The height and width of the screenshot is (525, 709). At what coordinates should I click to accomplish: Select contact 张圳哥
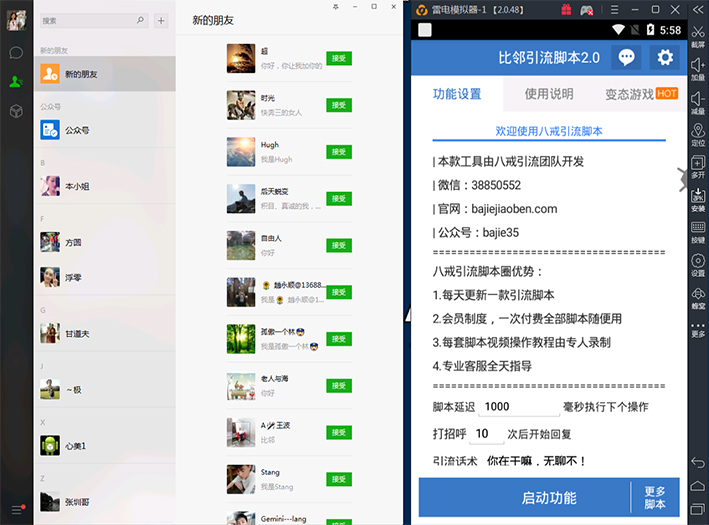pos(105,501)
